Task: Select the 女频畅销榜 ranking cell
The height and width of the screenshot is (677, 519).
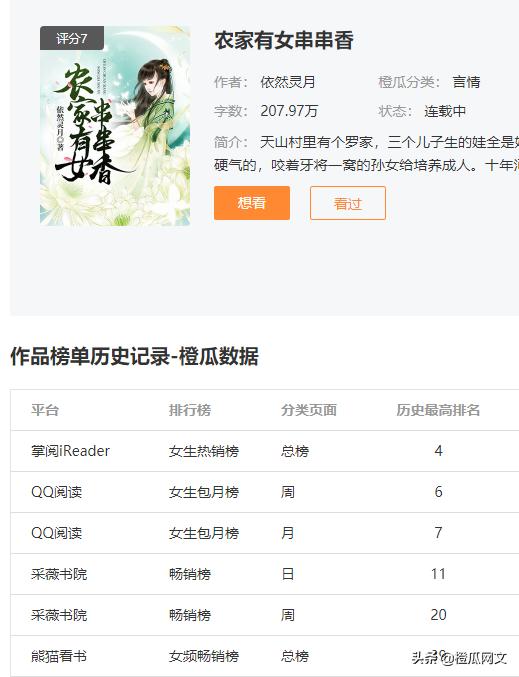Action: 204,656
